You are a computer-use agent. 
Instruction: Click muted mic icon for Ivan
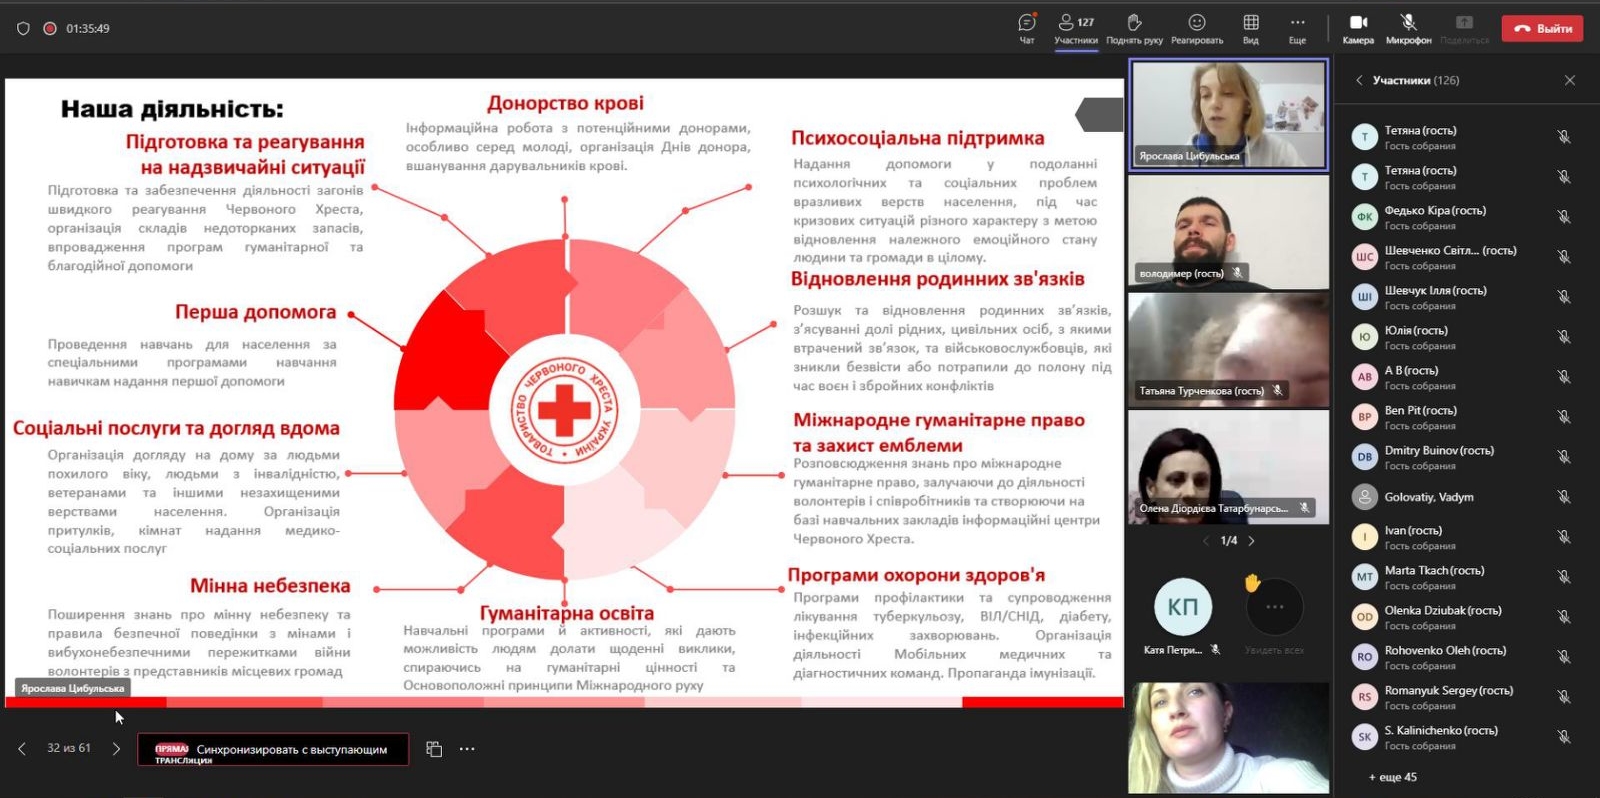(x=1564, y=537)
